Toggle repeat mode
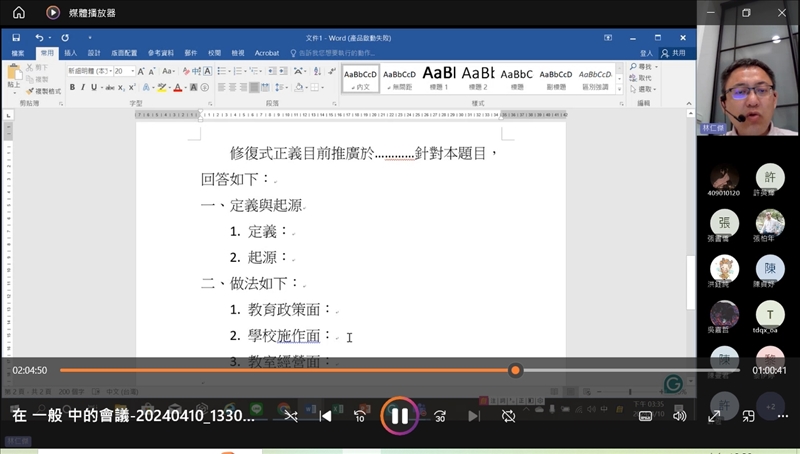Viewport: 800px width, 454px height. 508,416
